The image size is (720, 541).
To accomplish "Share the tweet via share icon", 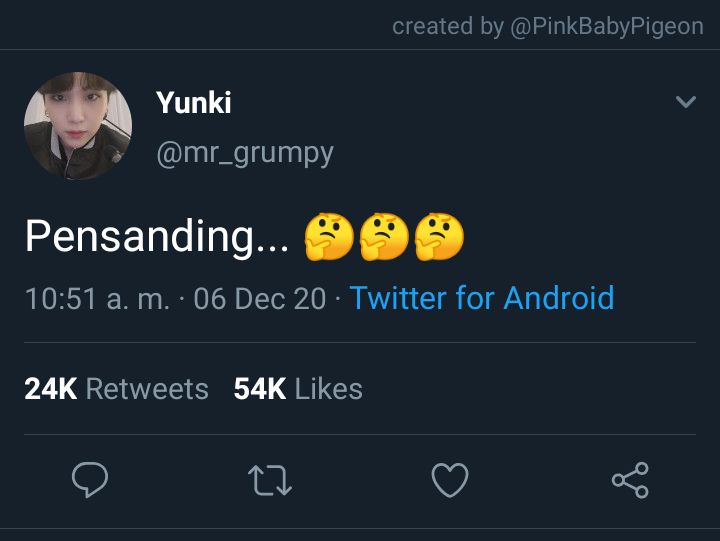I will coord(630,480).
